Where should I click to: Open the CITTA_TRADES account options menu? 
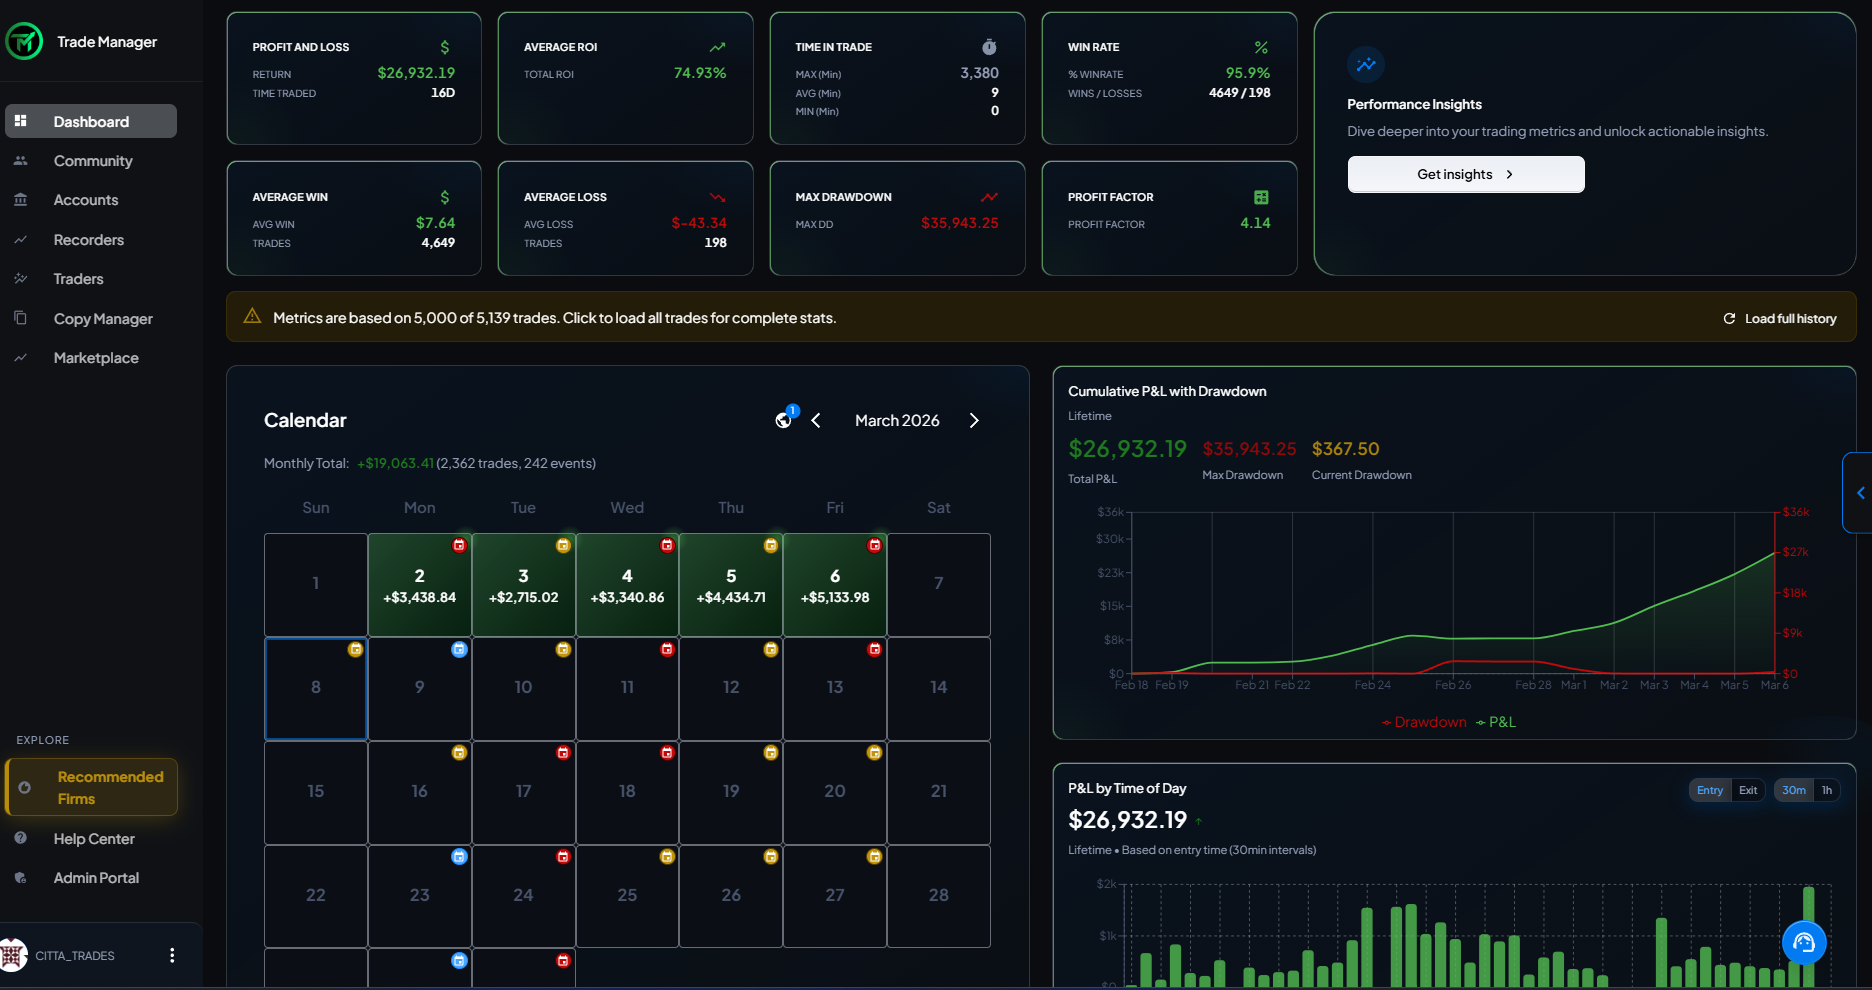[171, 955]
